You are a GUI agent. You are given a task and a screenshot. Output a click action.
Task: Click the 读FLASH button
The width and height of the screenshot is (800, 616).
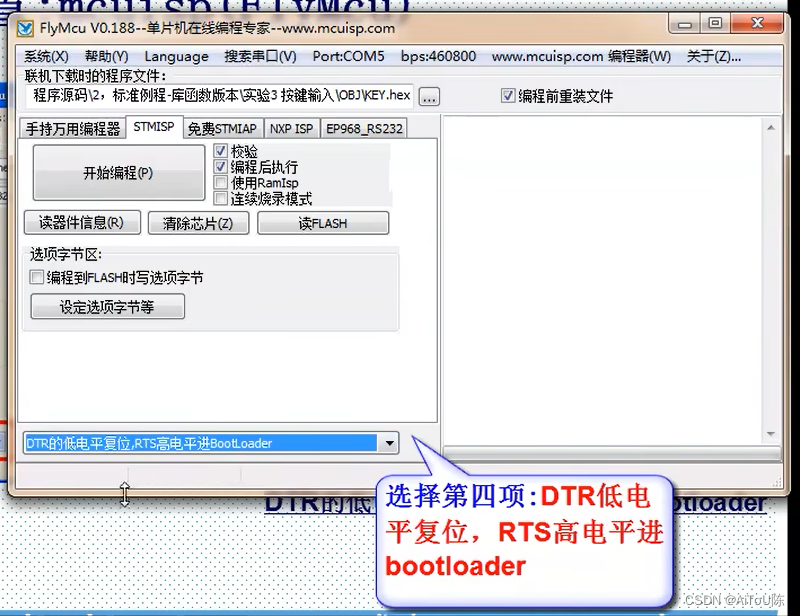(323, 223)
